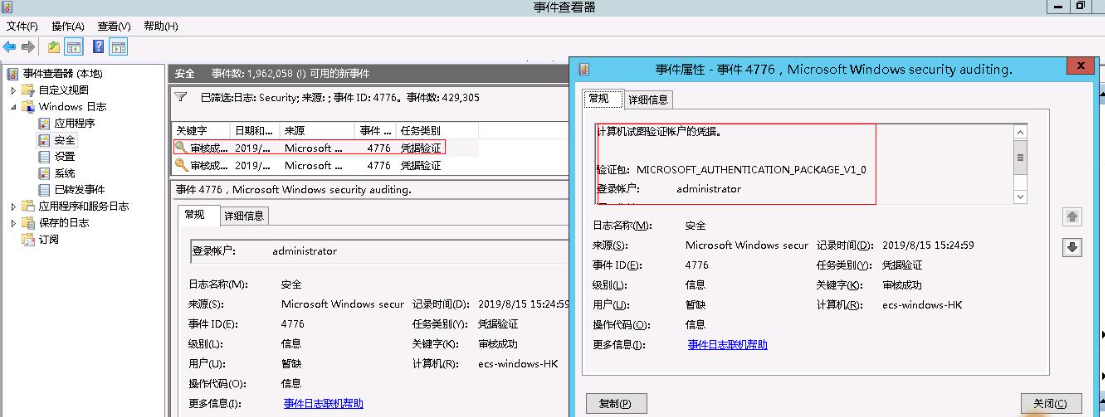
Task: Sort by 任务类别 column header
Action: click(436, 130)
